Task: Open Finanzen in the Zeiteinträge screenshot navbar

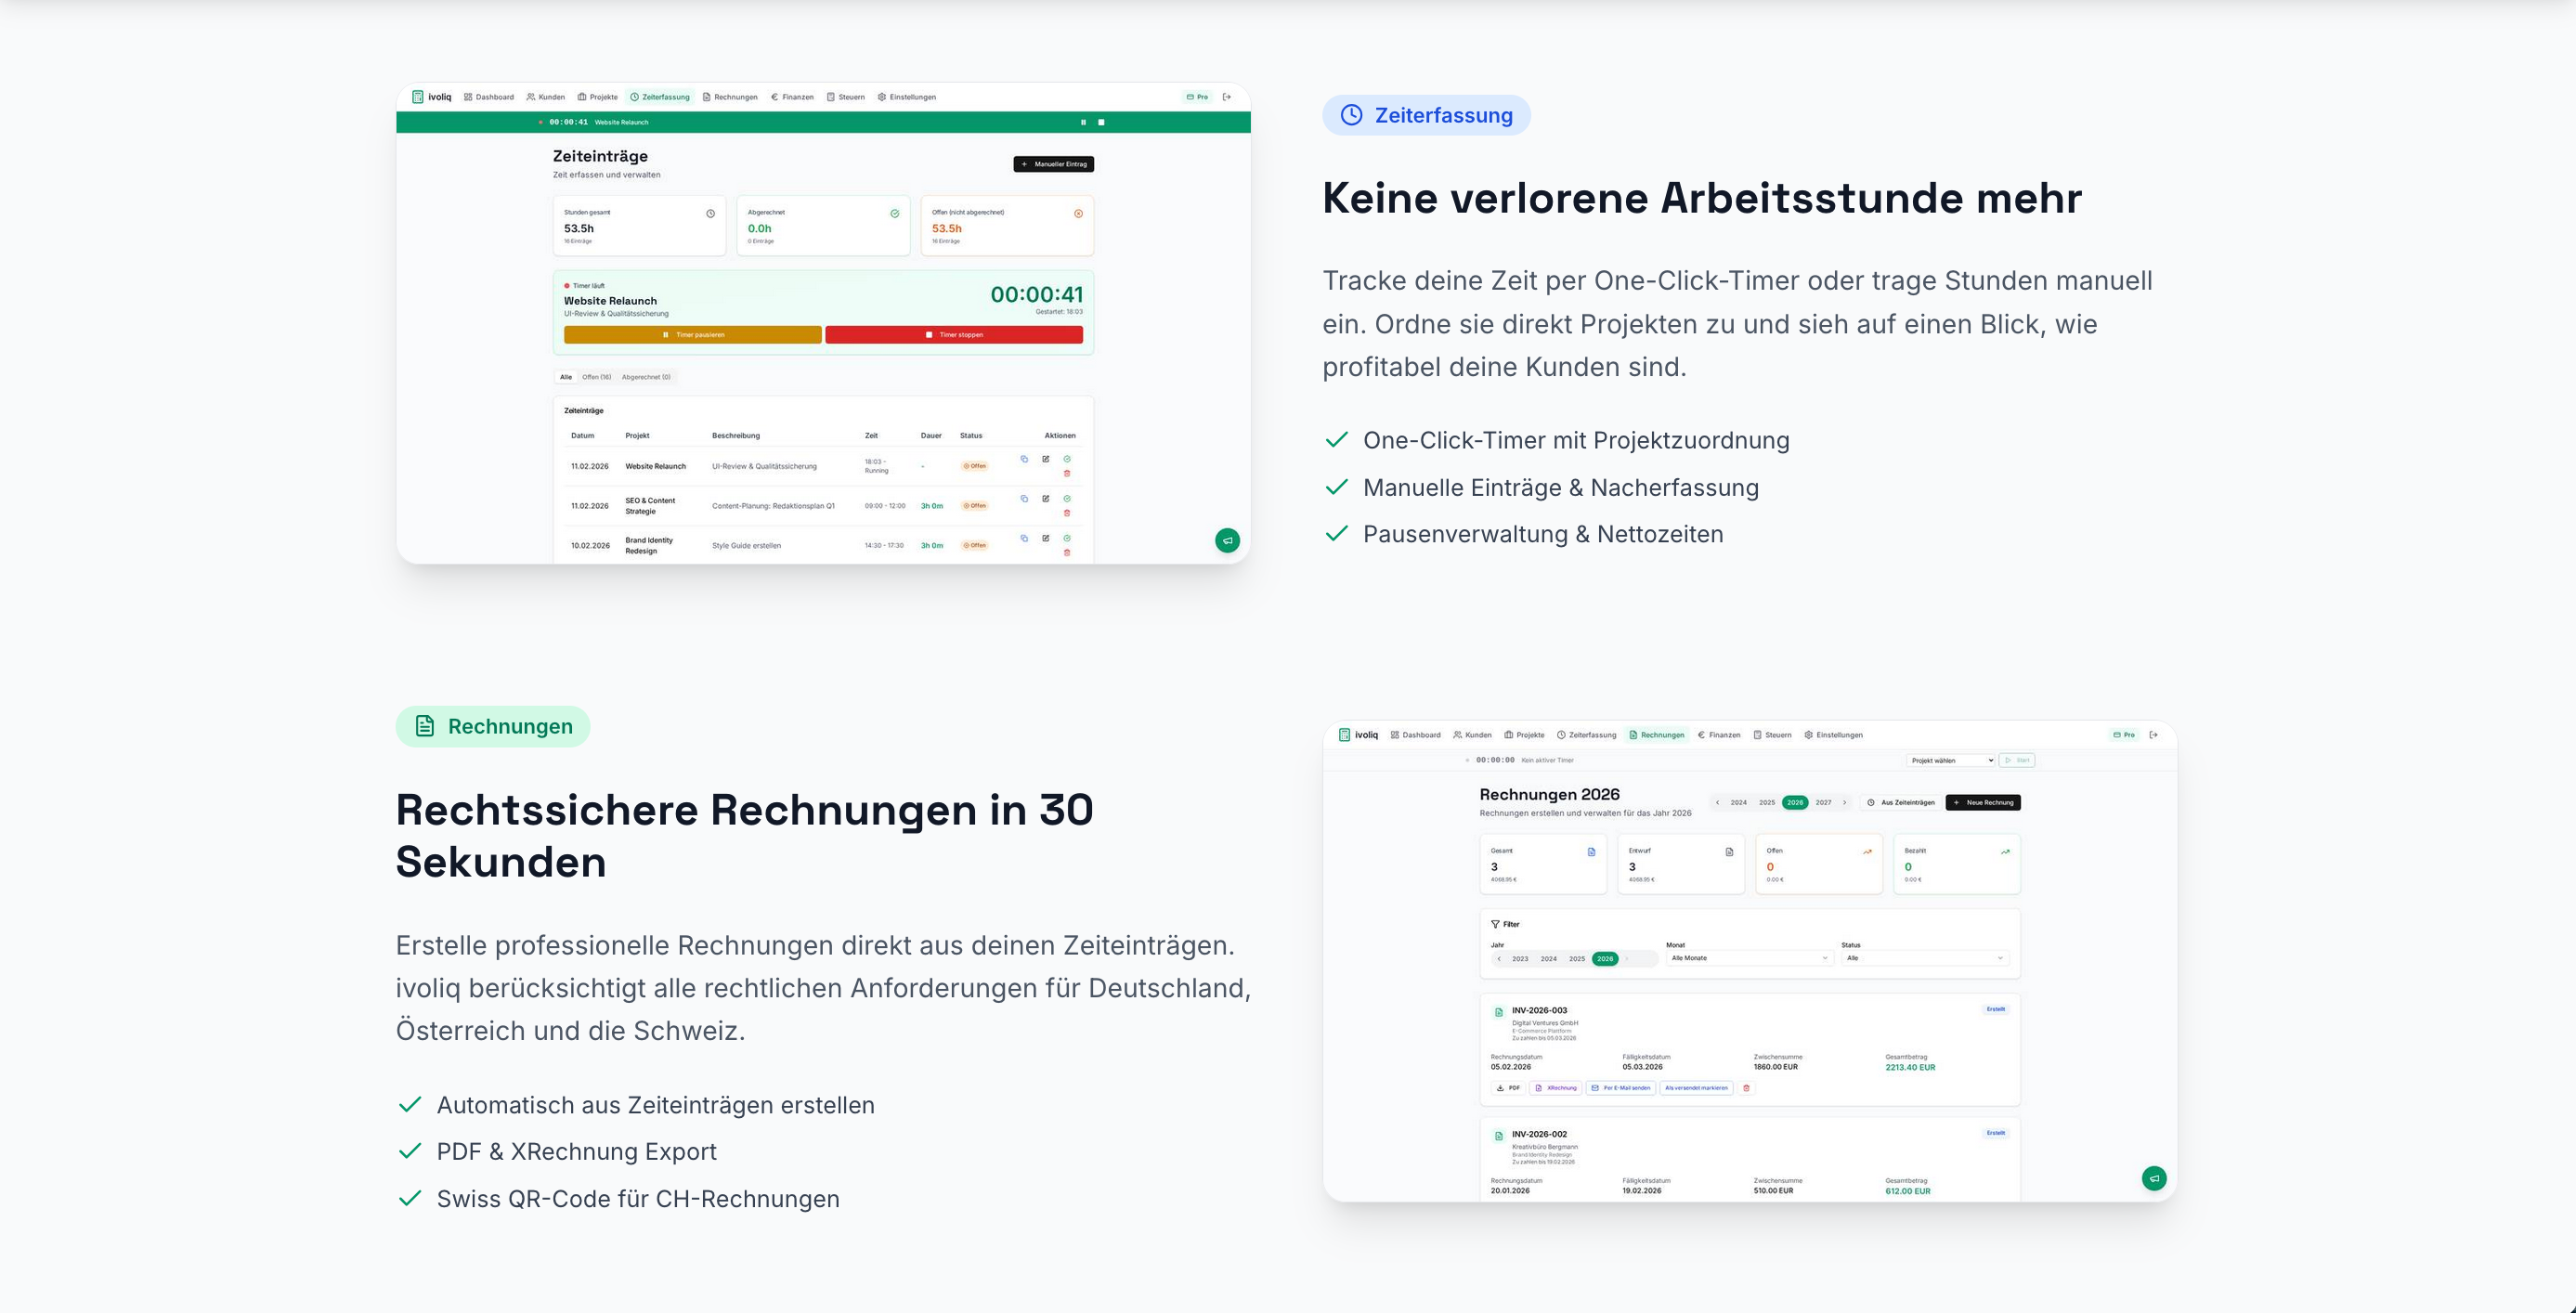Action: click(792, 97)
